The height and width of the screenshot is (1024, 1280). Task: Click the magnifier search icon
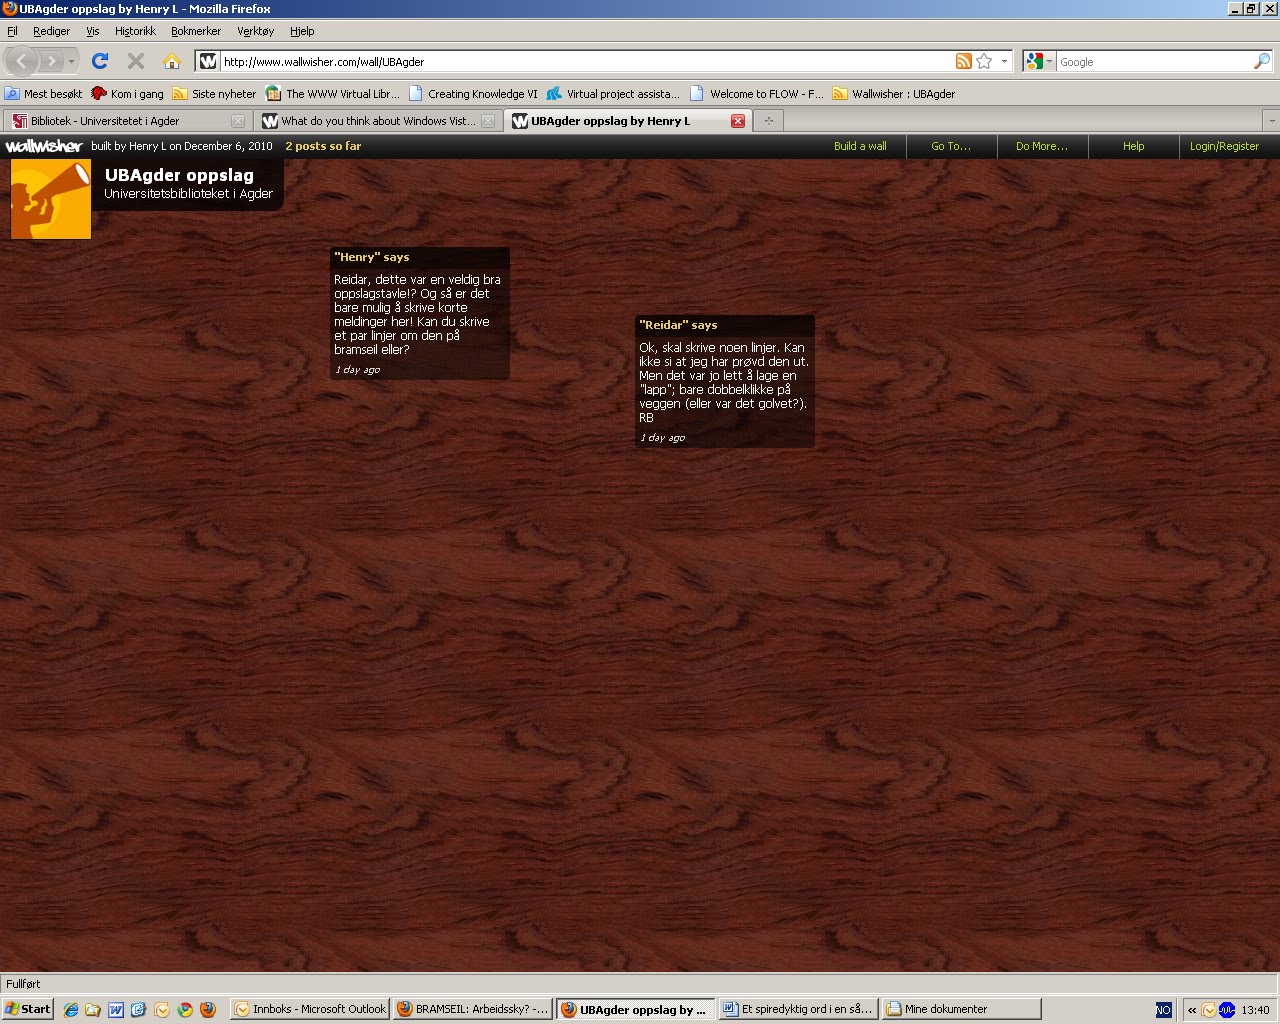(x=1262, y=61)
